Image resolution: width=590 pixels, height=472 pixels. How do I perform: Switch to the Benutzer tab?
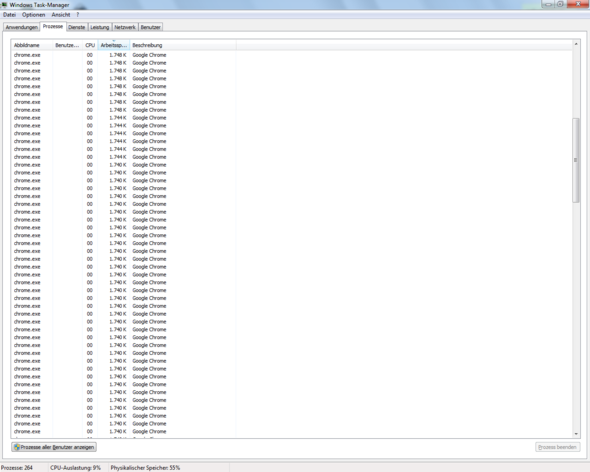[x=151, y=27]
